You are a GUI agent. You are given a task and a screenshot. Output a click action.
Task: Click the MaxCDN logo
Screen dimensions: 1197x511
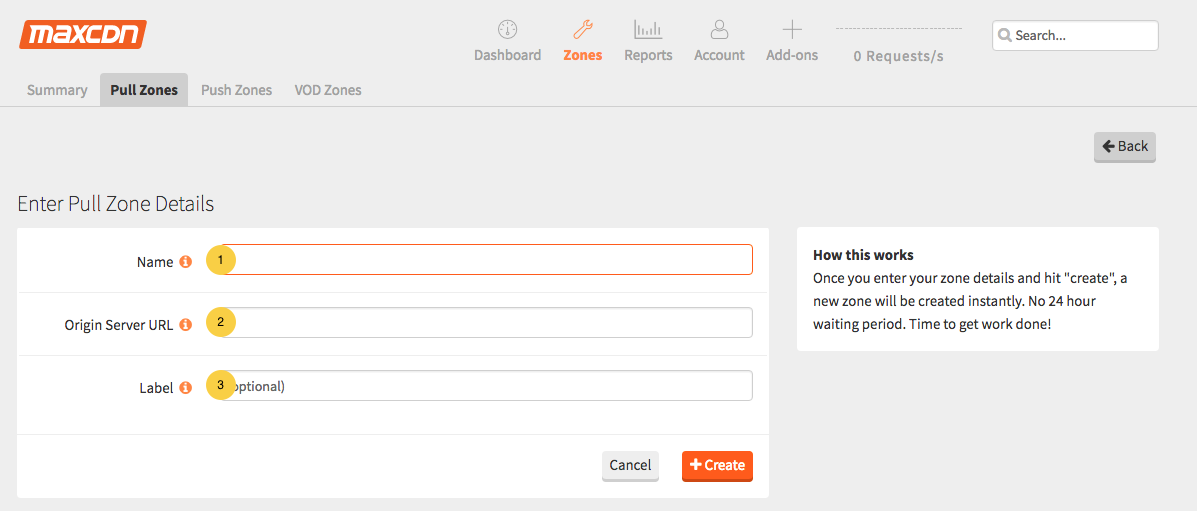tap(83, 35)
